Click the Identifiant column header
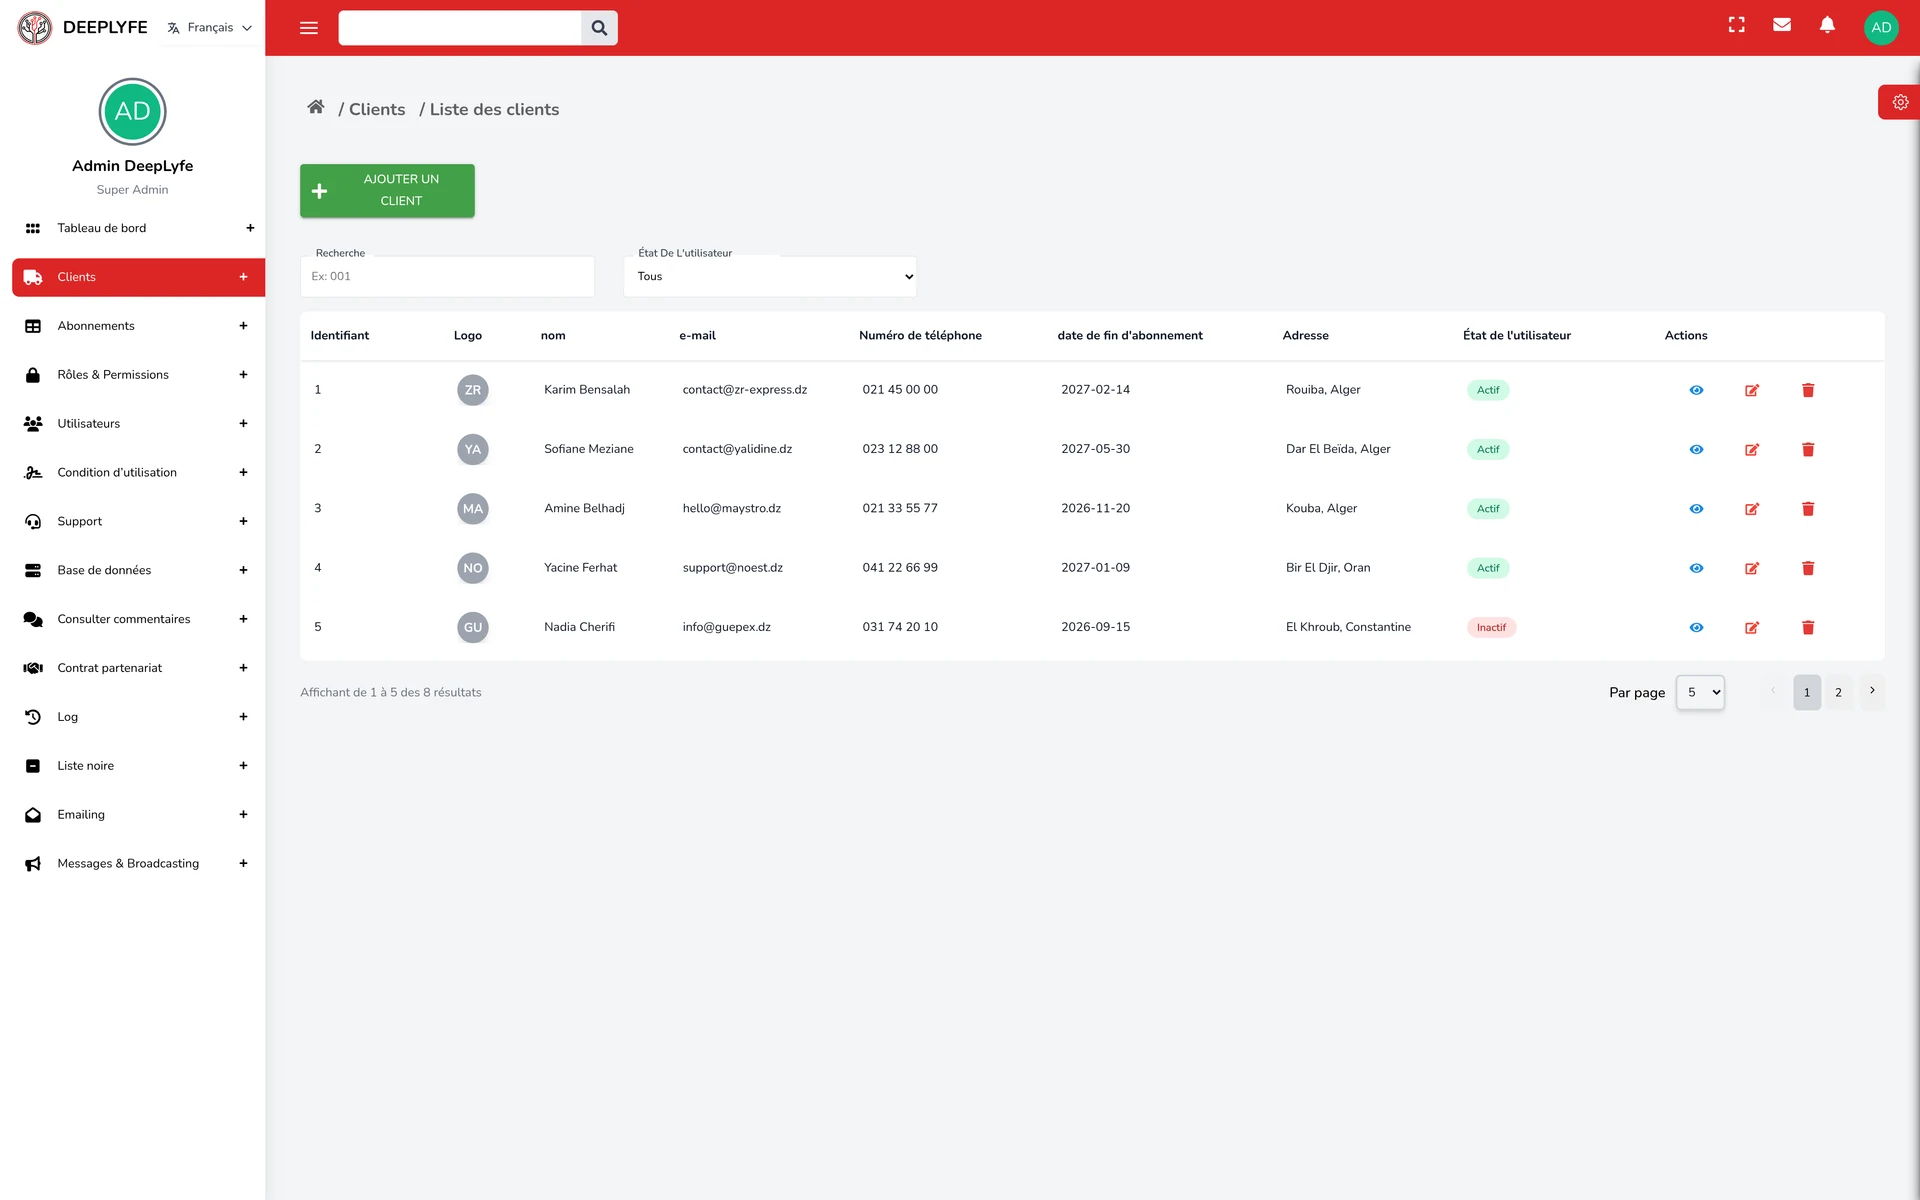Image resolution: width=1920 pixels, height=1200 pixels. tap(340, 336)
